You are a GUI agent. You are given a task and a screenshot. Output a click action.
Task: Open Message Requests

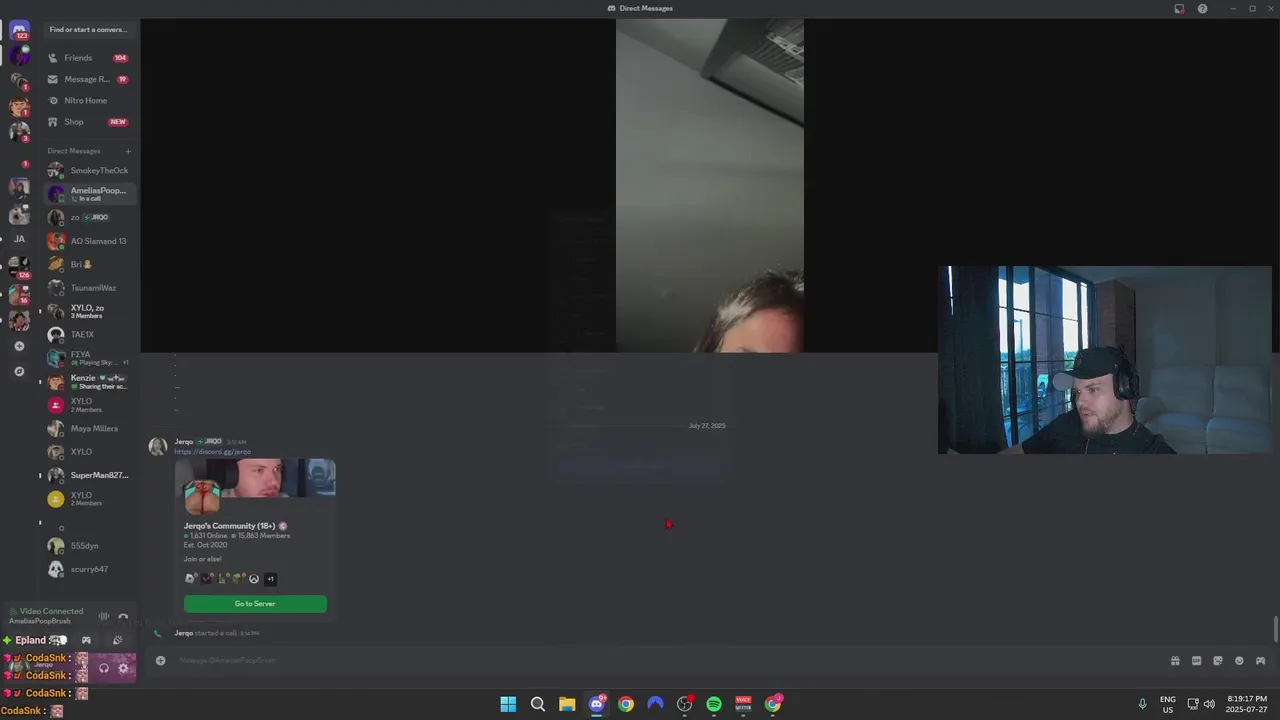click(89, 79)
